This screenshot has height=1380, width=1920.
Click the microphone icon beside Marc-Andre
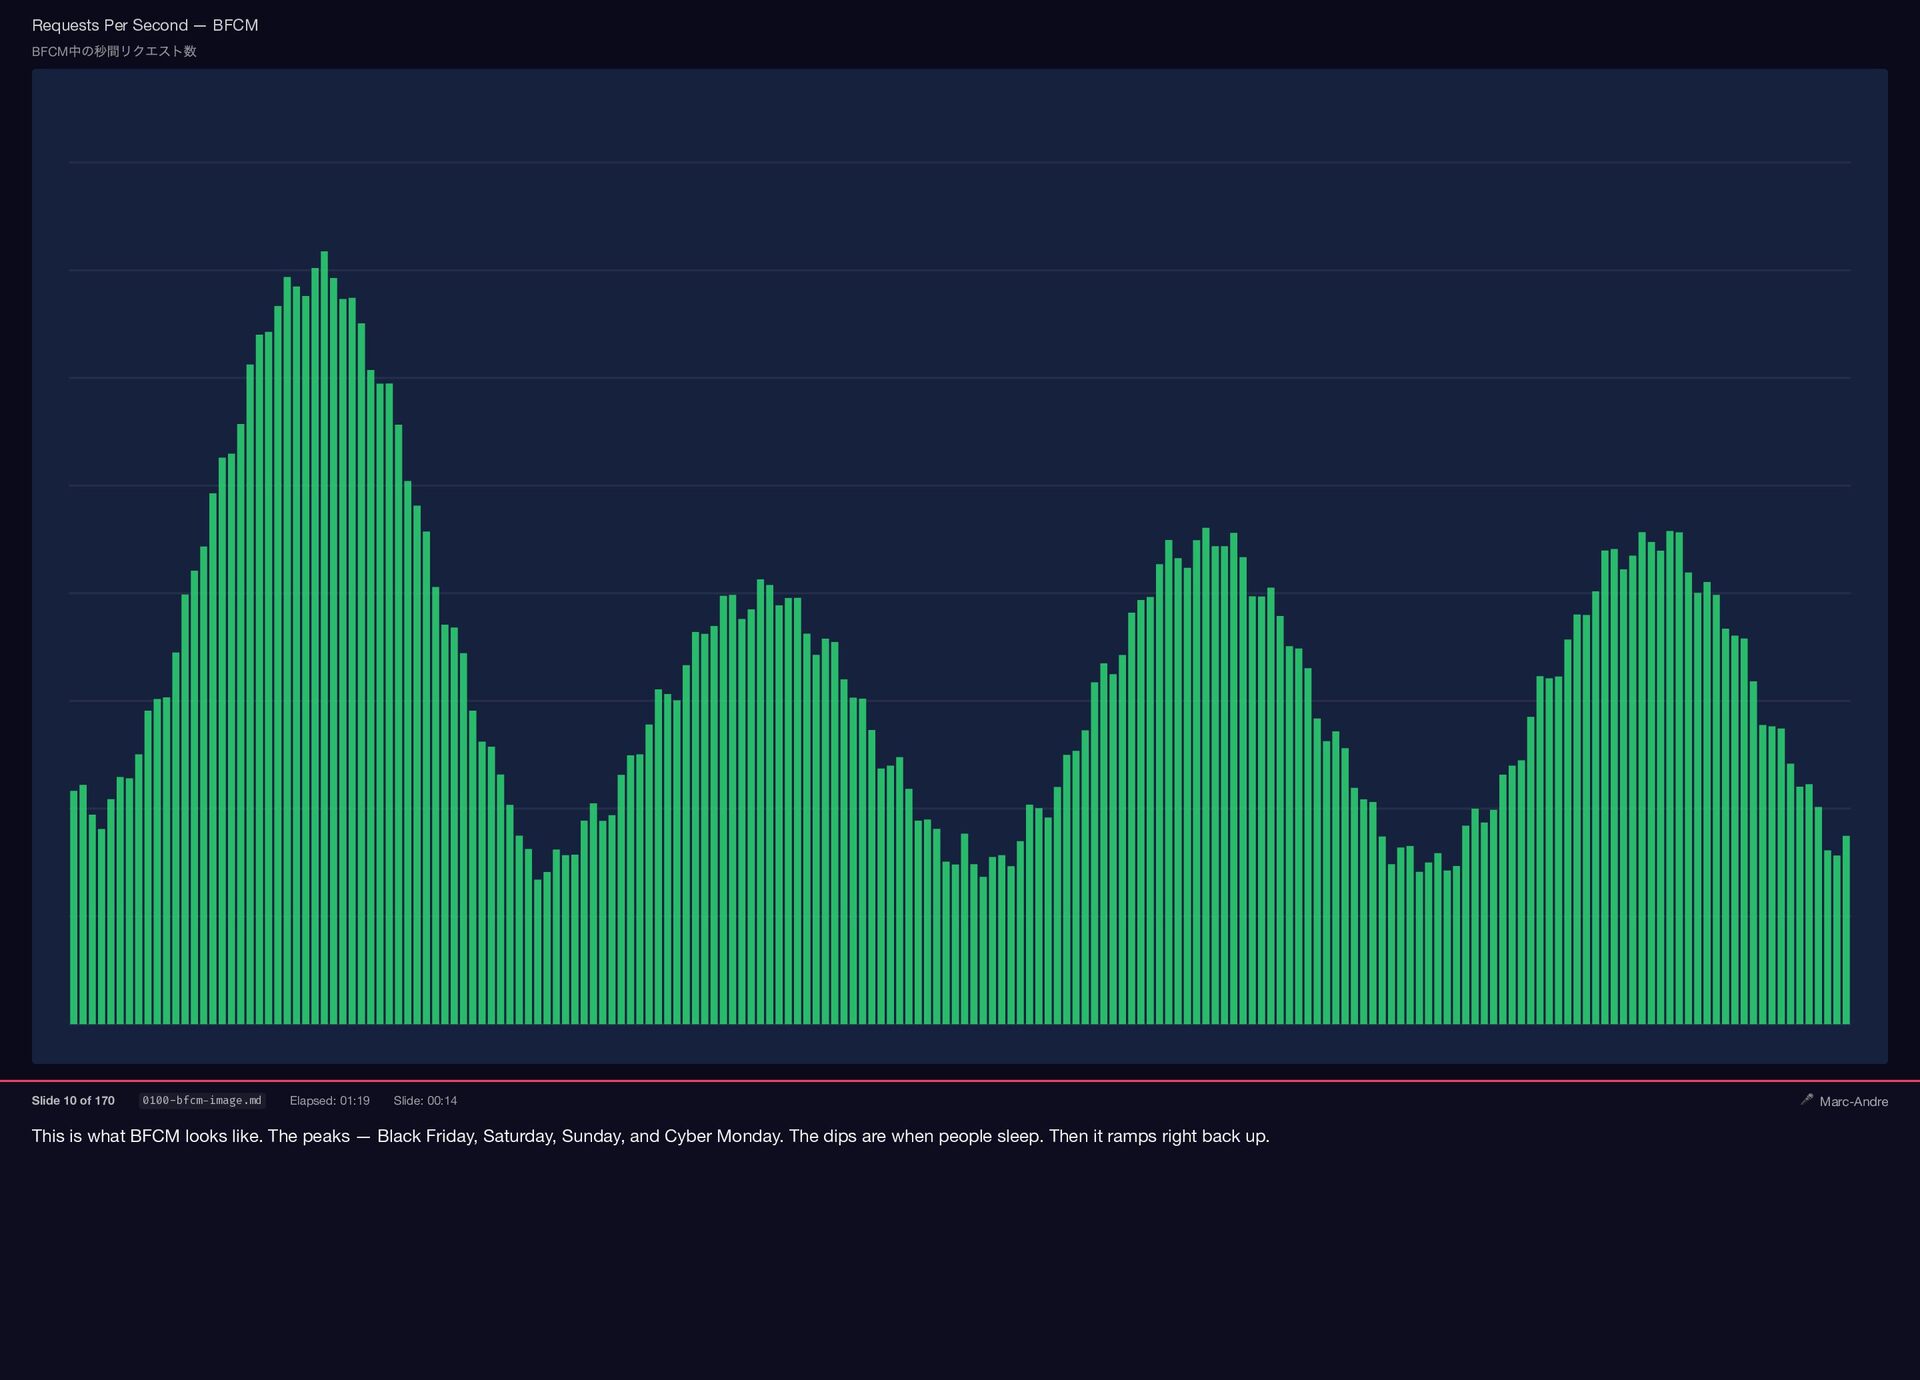[1806, 1100]
